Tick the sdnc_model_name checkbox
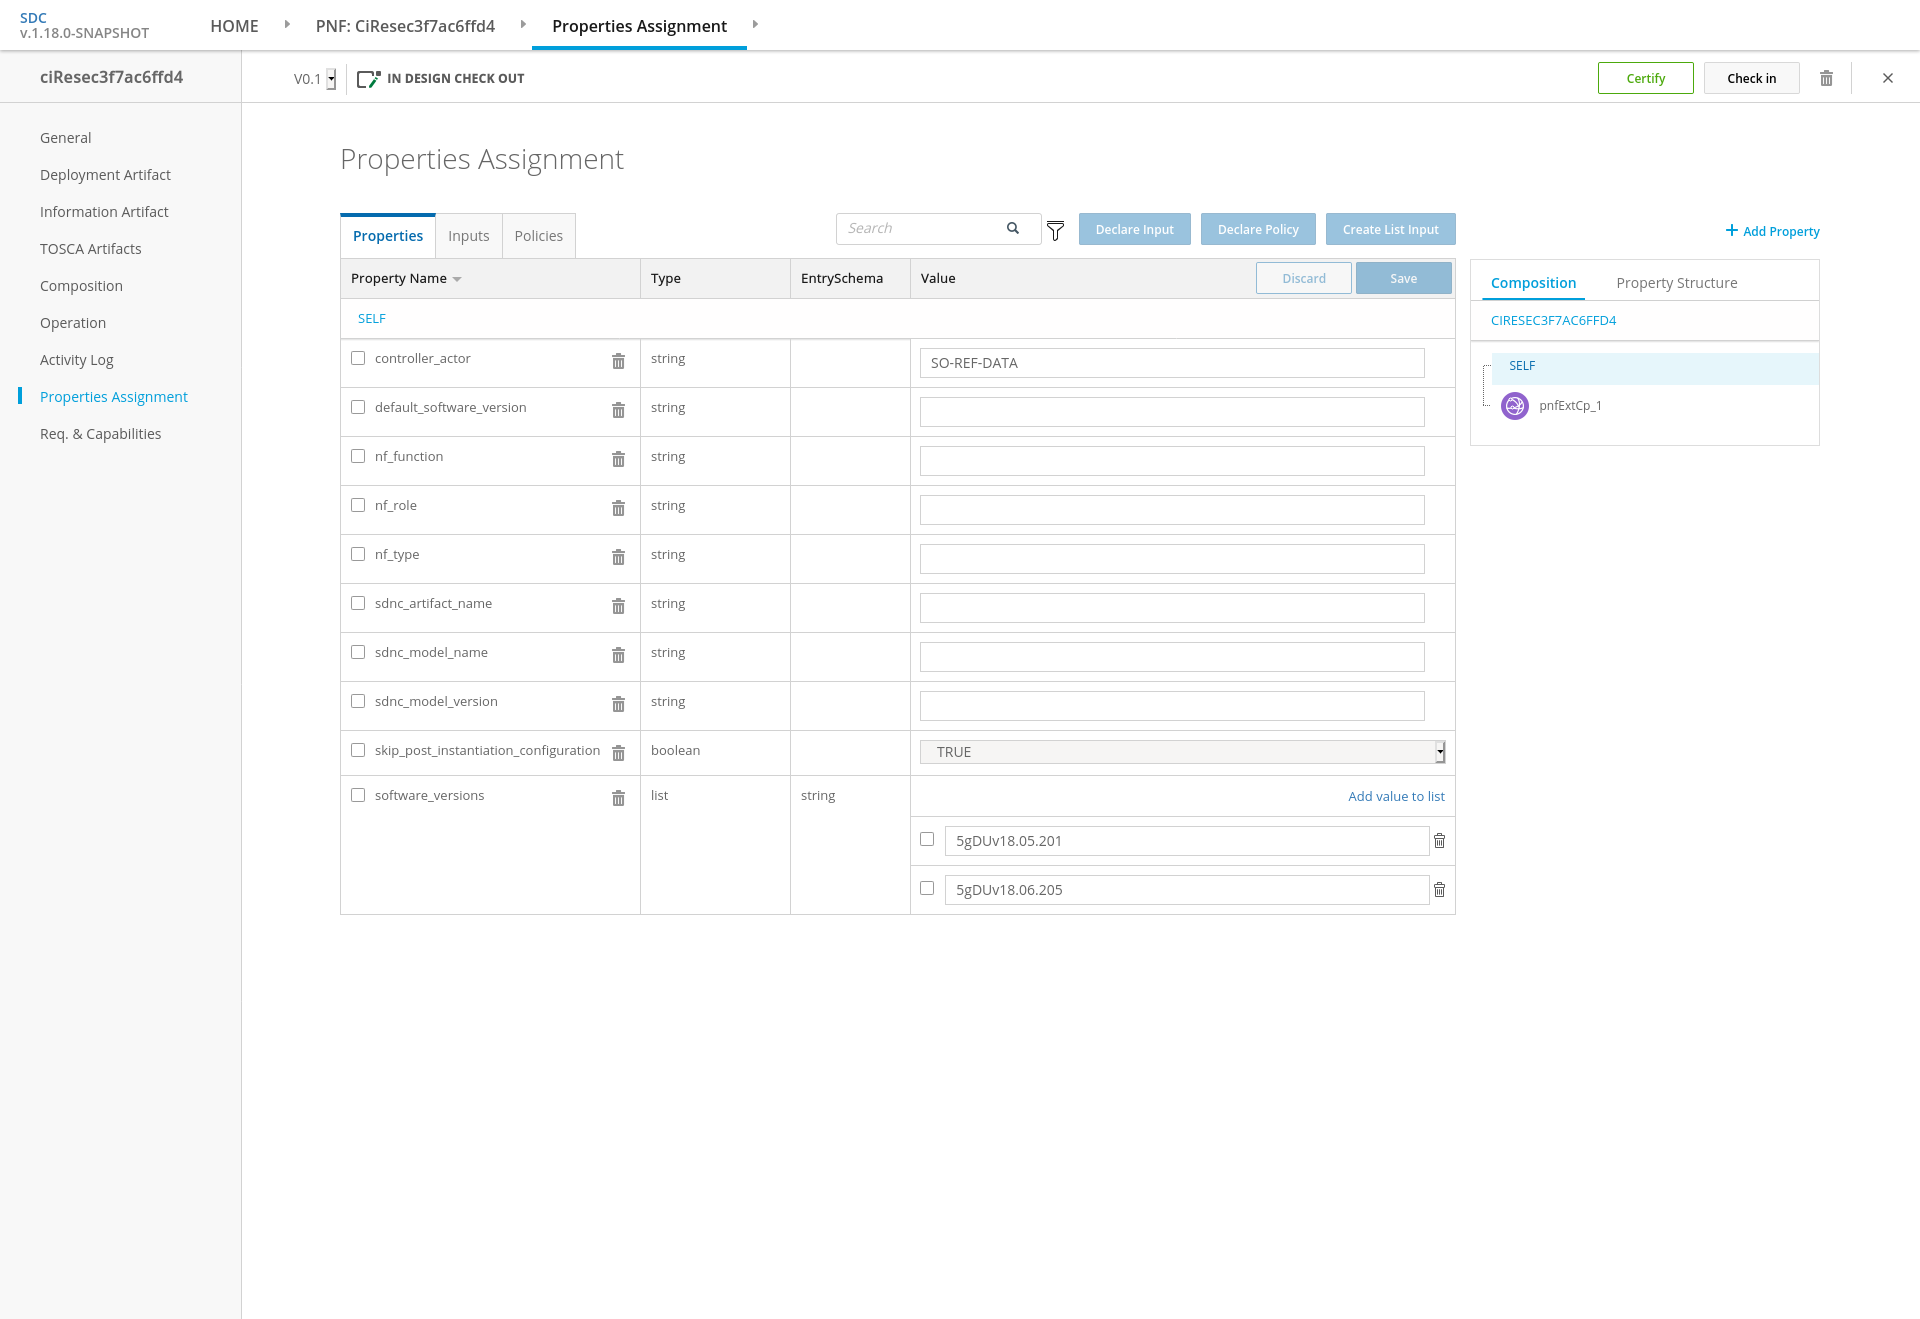1920x1319 pixels. point(358,652)
